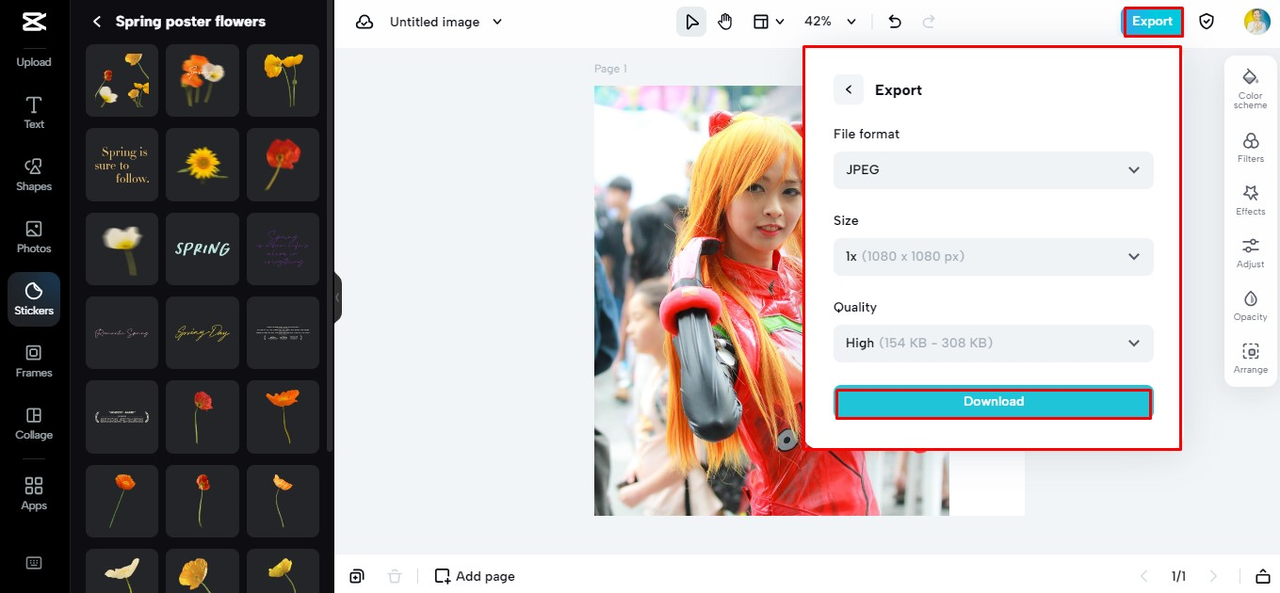
Task: Open the Shapes panel
Action: click(33, 175)
